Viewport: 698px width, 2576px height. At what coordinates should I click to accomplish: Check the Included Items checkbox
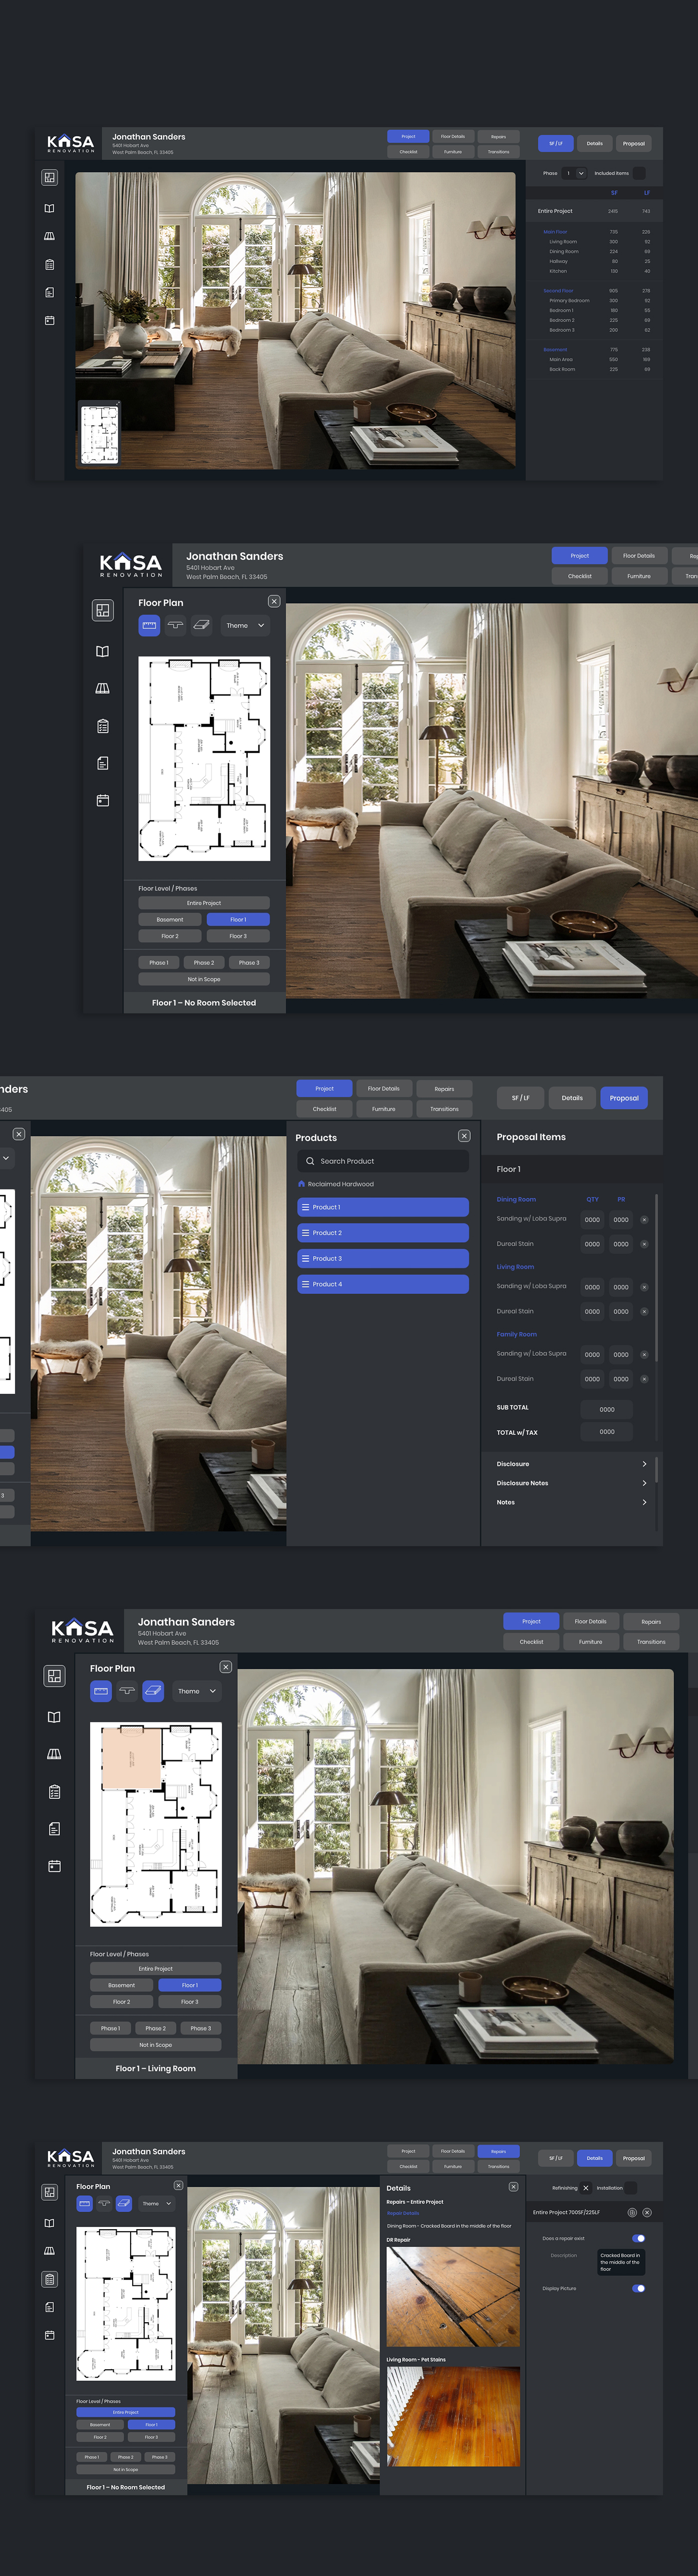coord(639,173)
